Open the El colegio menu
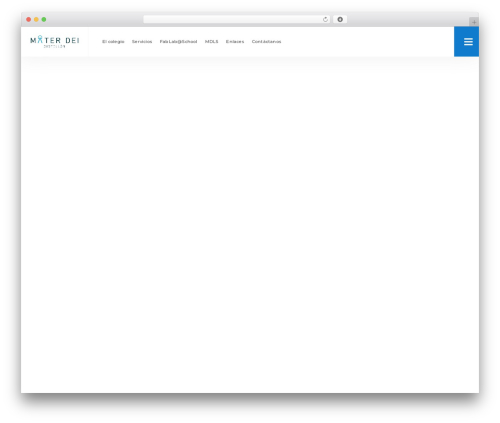Screen dimensions: 500x423 coord(113,42)
